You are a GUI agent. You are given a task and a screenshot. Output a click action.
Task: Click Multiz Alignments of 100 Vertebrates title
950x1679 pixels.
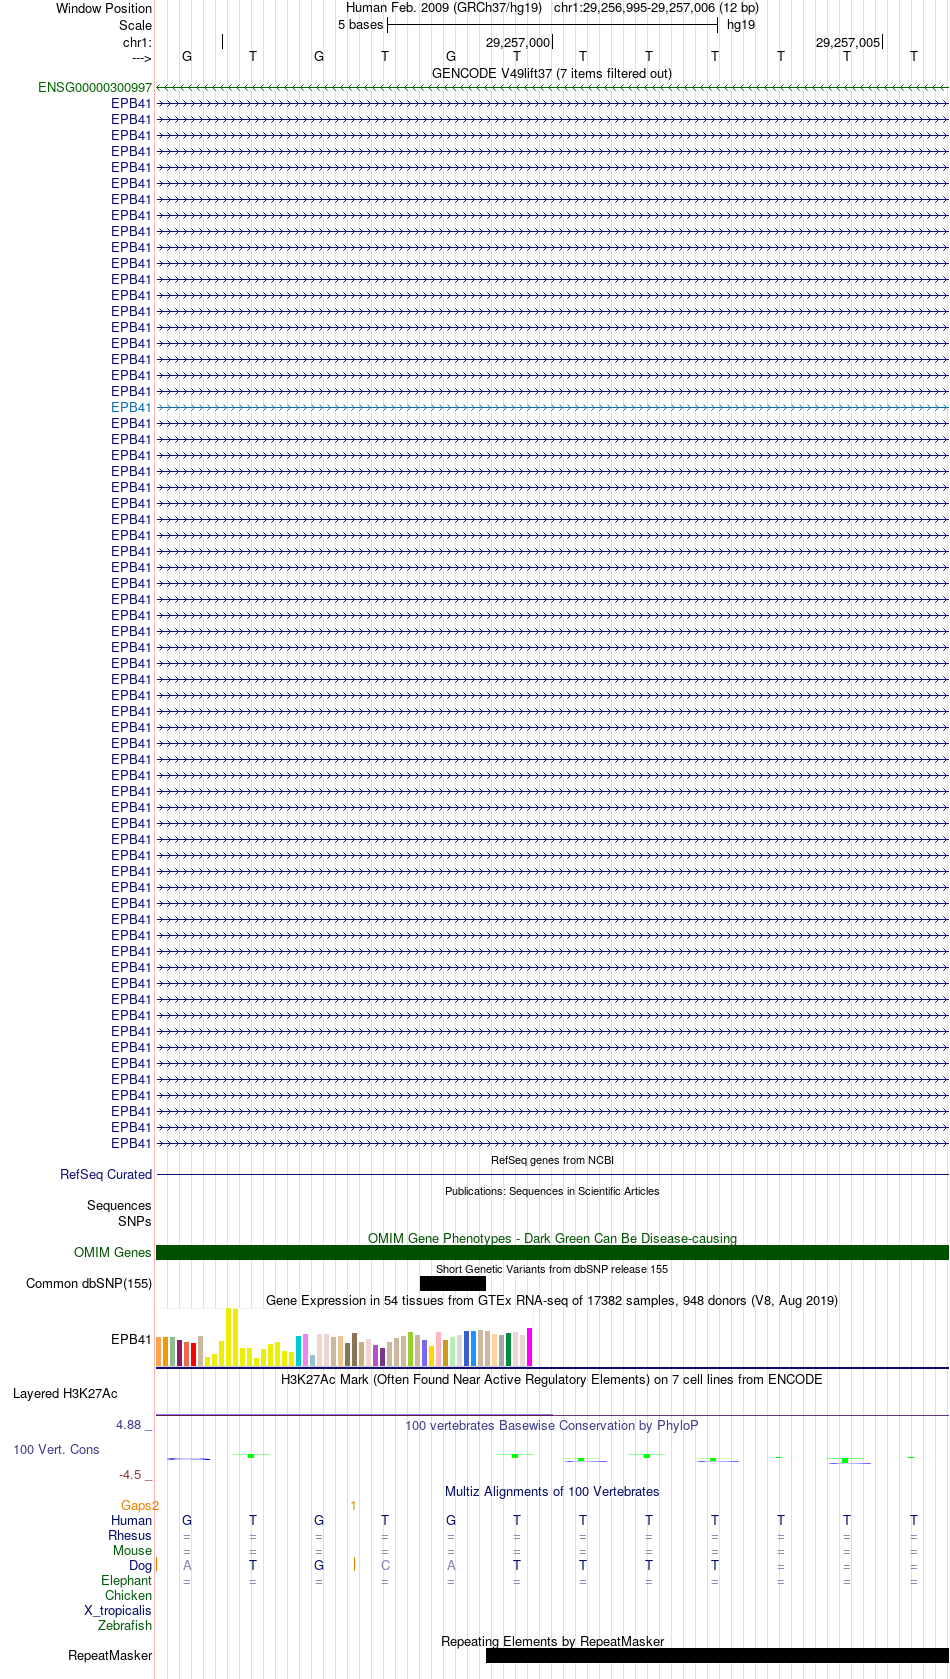click(x=552, y=1491)
